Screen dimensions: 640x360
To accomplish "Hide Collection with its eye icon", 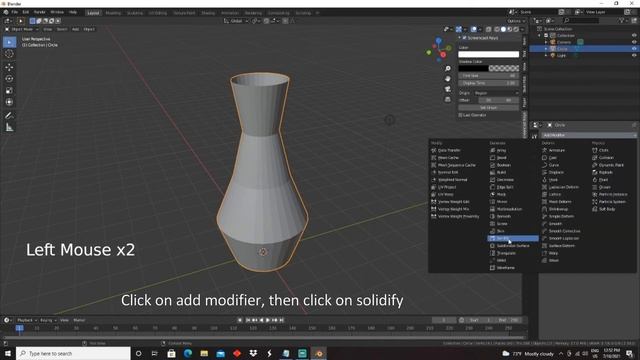I will (634, 36).
